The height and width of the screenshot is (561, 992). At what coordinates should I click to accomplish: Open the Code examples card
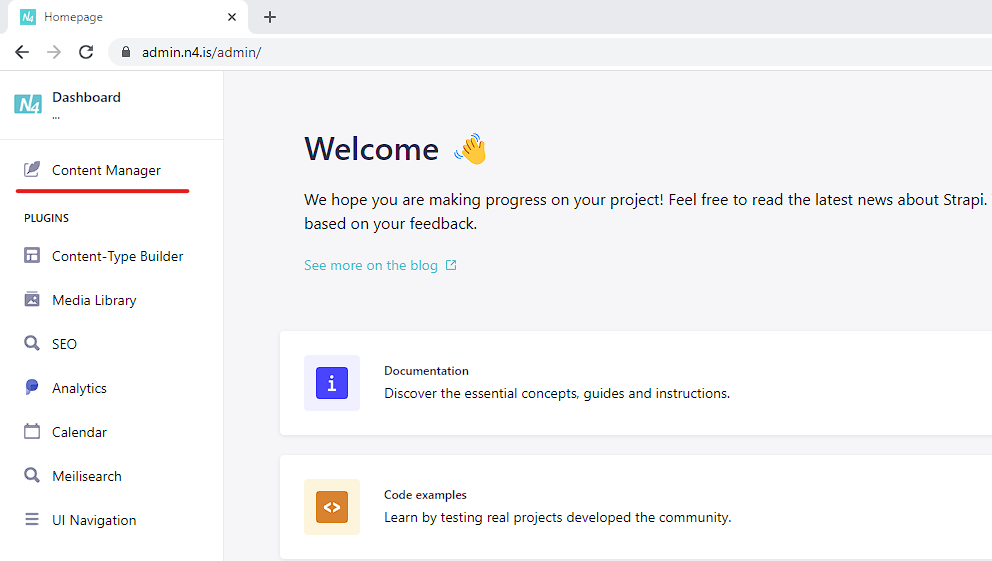[x=636, y=507]
